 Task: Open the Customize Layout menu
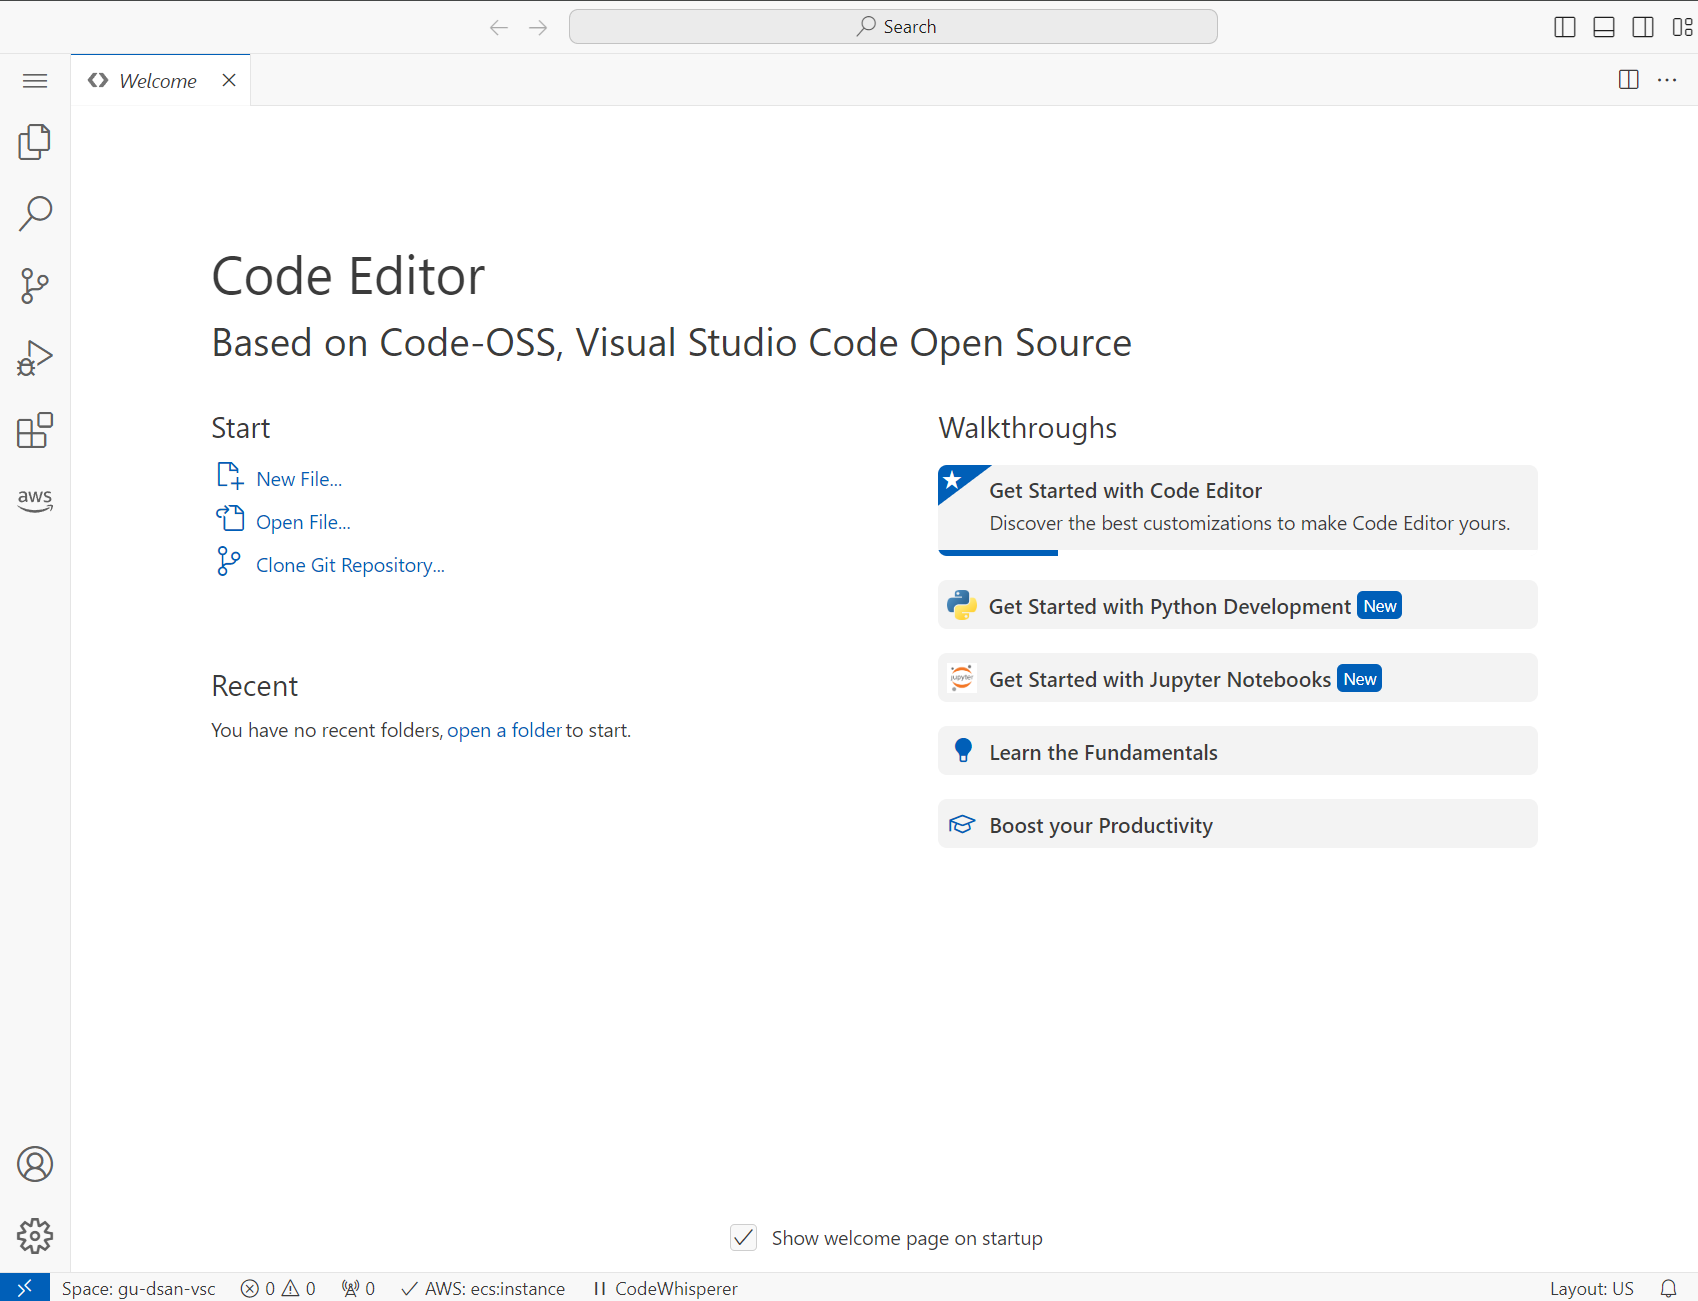click(x=1682, y=27)
